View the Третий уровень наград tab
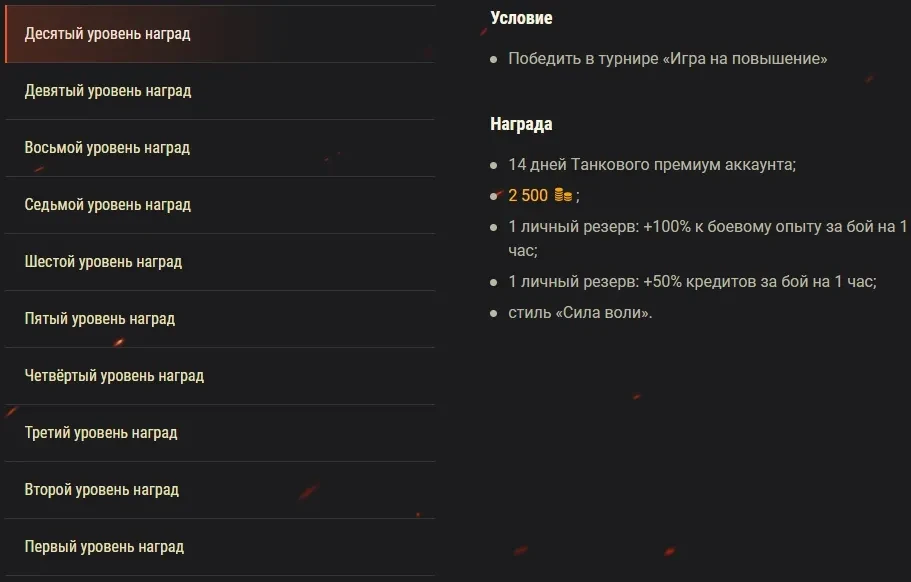Viewport: 911px width, 582px height. [x=100, y=433]
